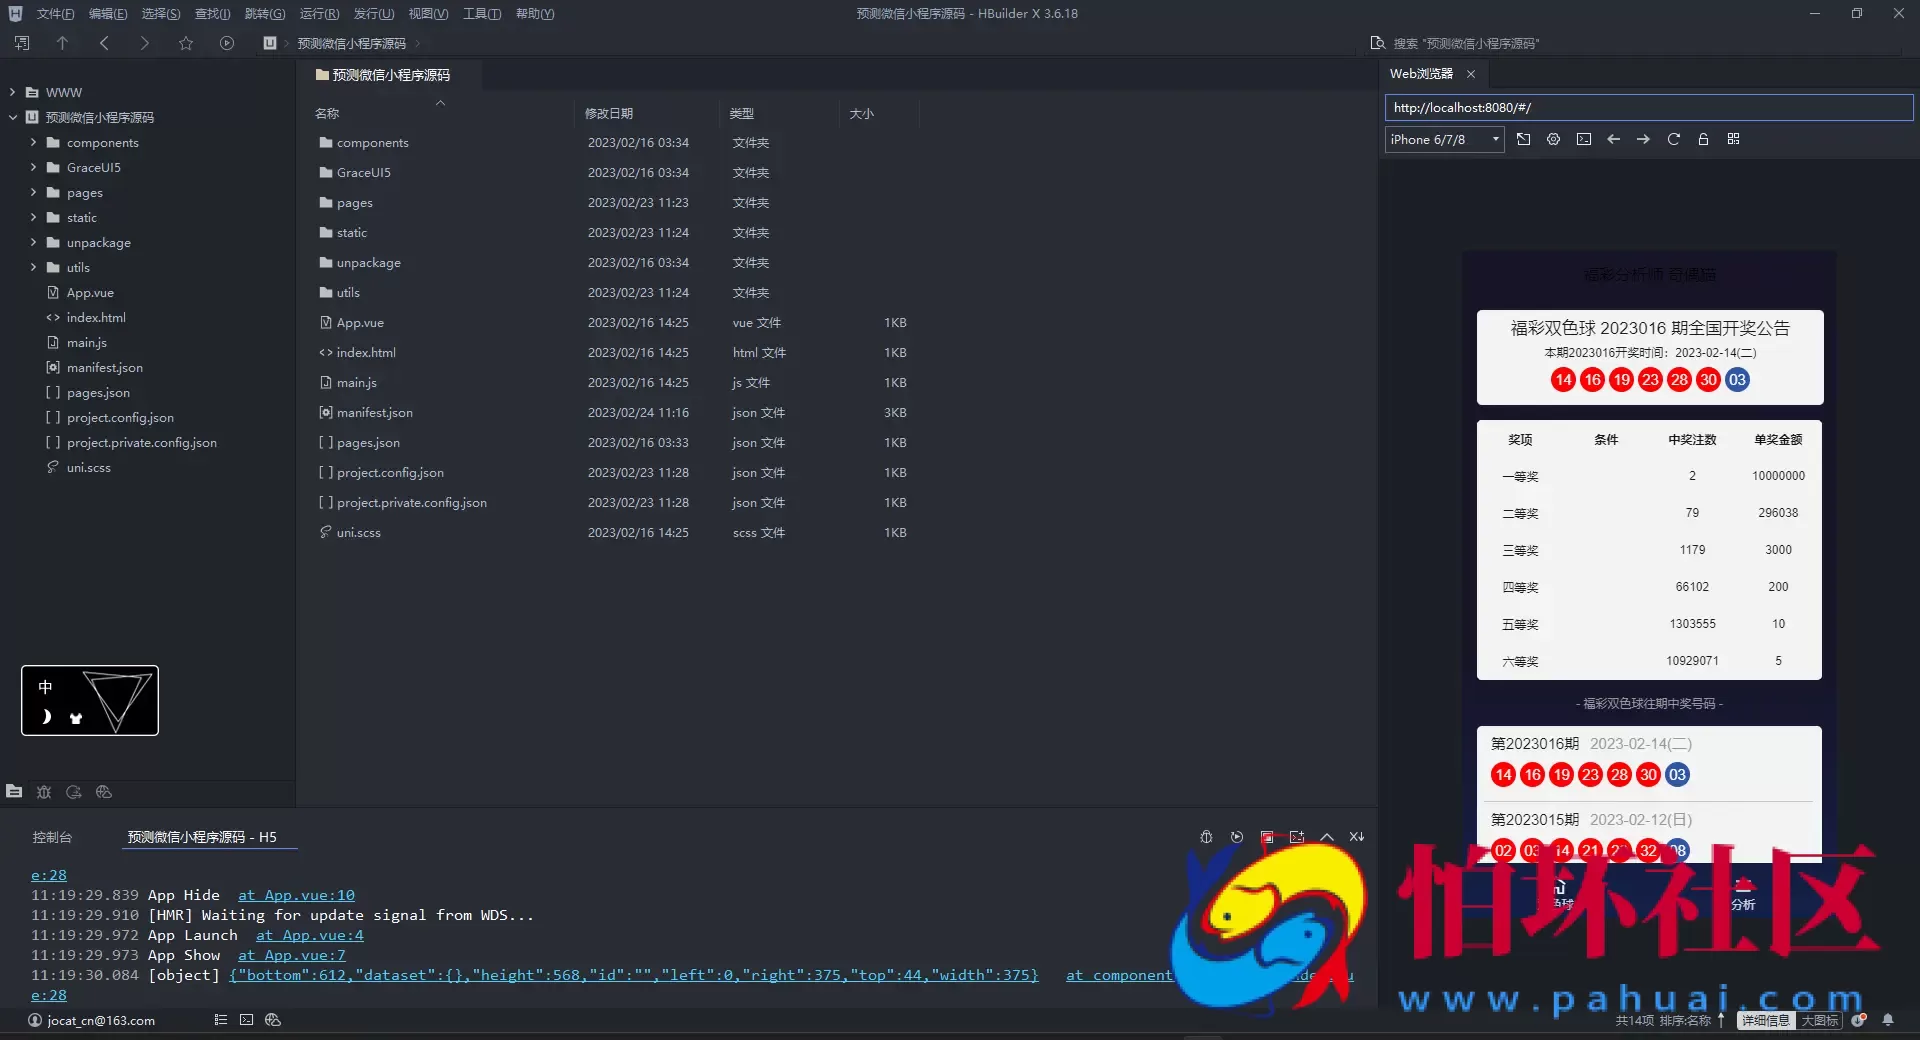This screenshot has width=1920, height=1040.
Task: Click the localhost URL address field
Action: [x=1648, y=107]
